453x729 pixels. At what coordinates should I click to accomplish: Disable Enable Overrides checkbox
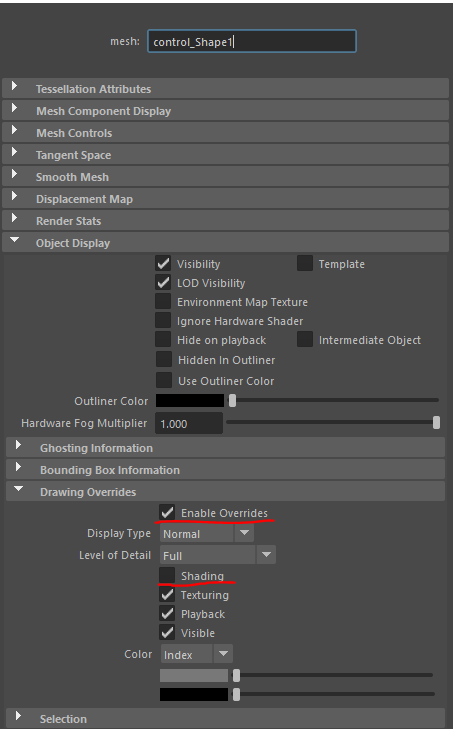(x=167, y=512)
